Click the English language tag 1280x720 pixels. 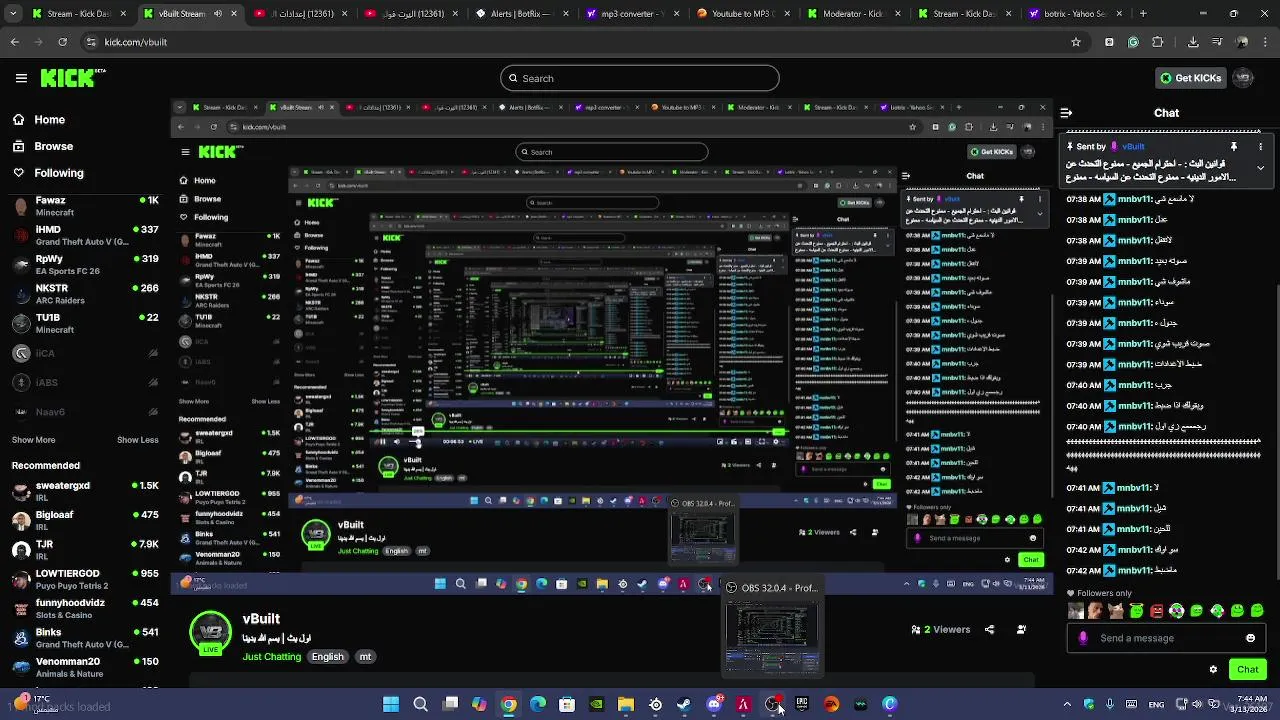(327, 657)
